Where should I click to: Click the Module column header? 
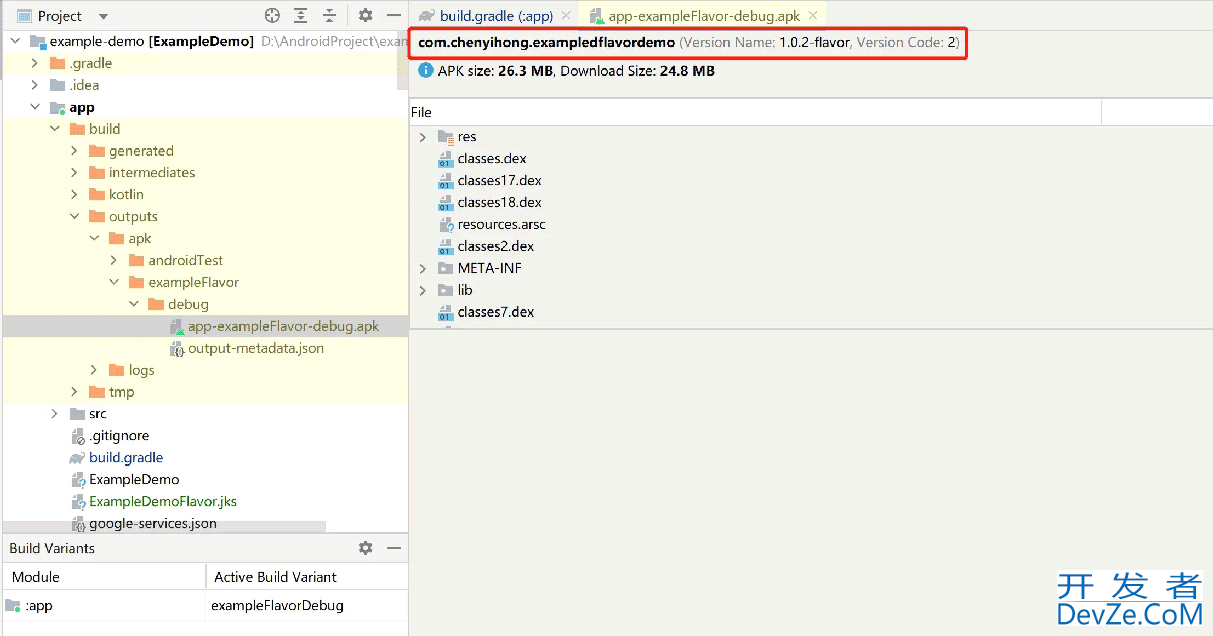(x=104, y=577)
